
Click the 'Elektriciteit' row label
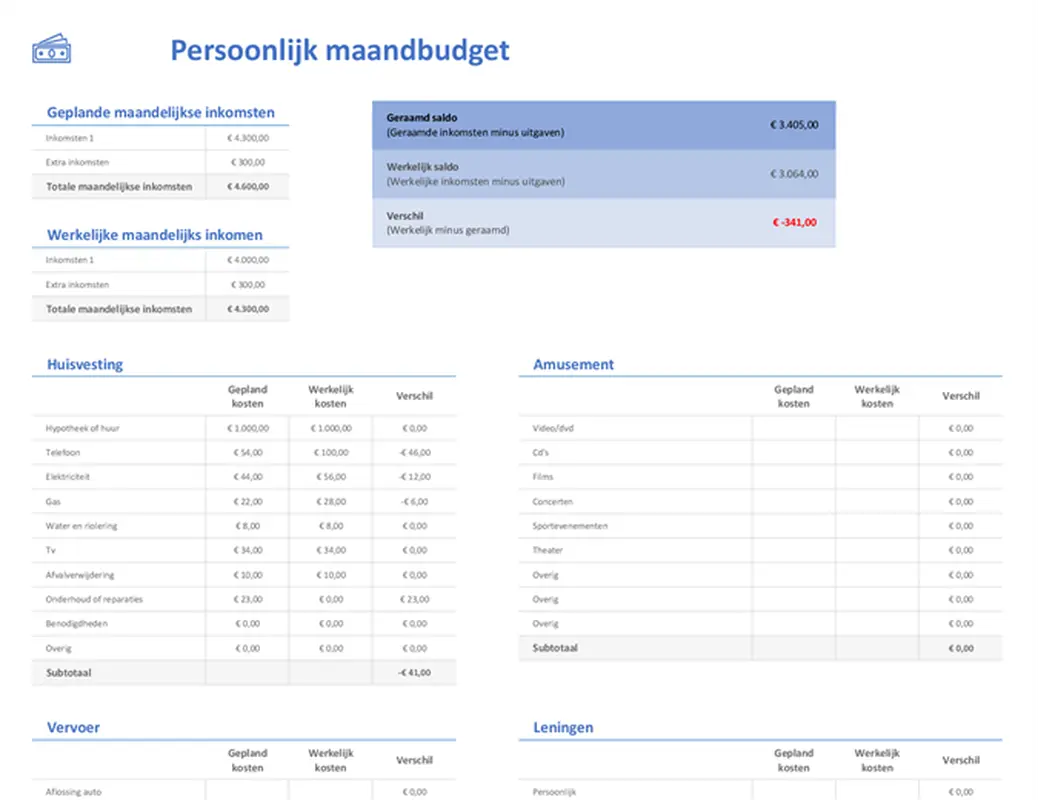coord(68,477)
